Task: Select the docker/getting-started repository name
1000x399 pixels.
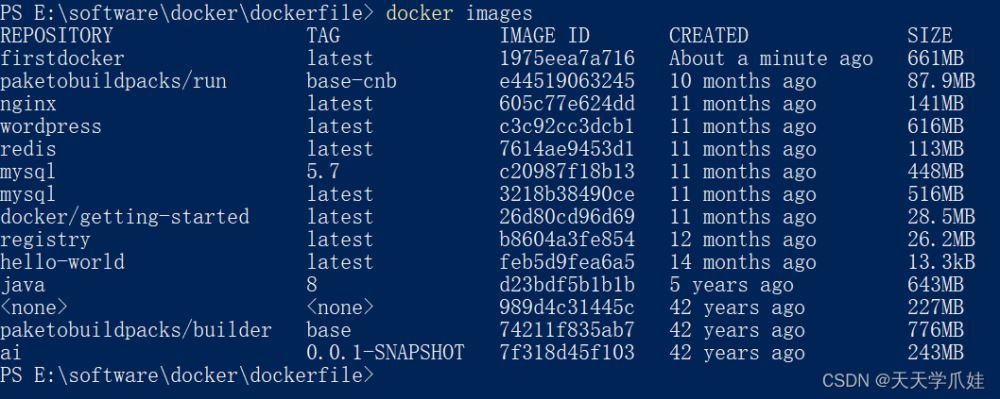Action: 124,217
